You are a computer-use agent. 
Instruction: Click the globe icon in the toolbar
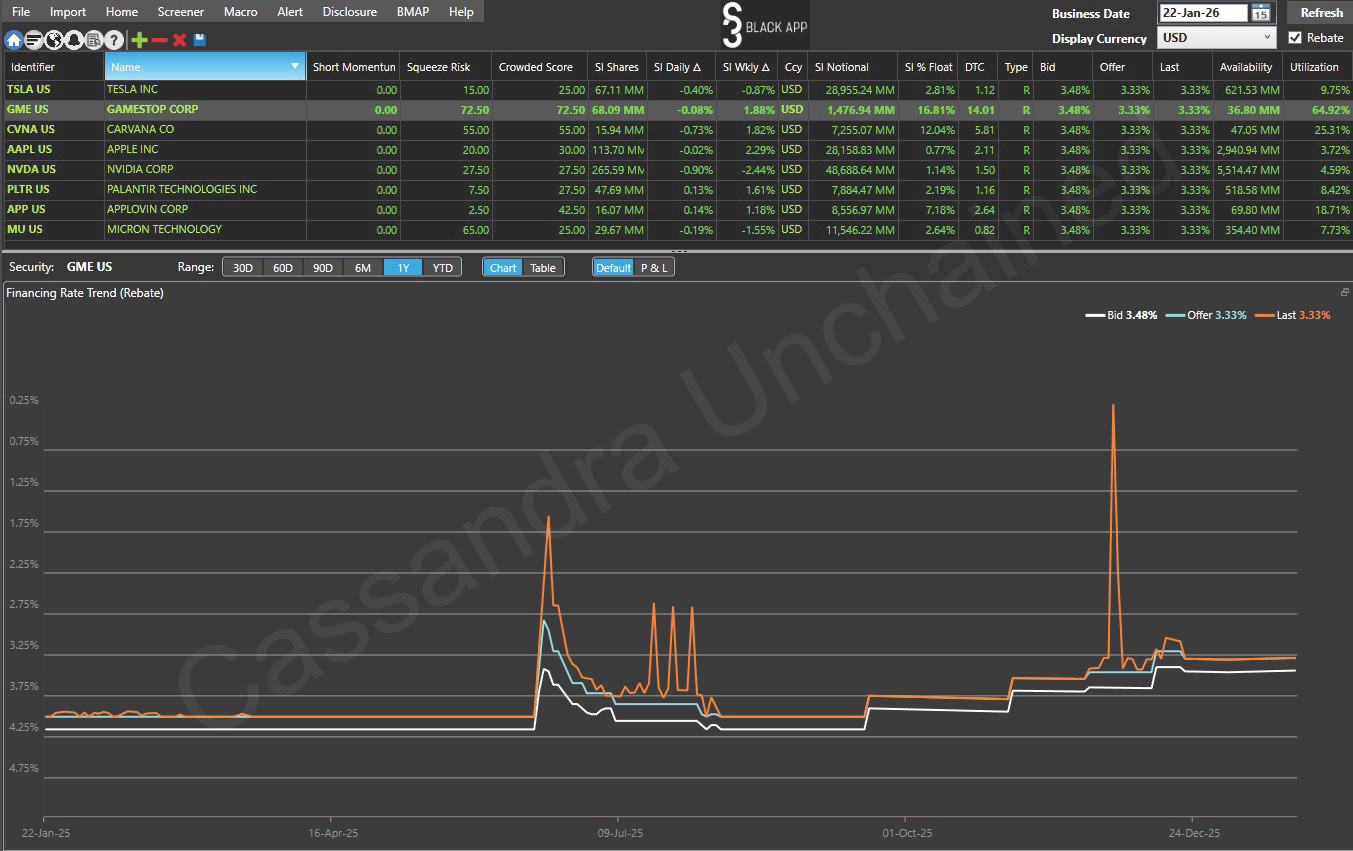click(53, 40)
